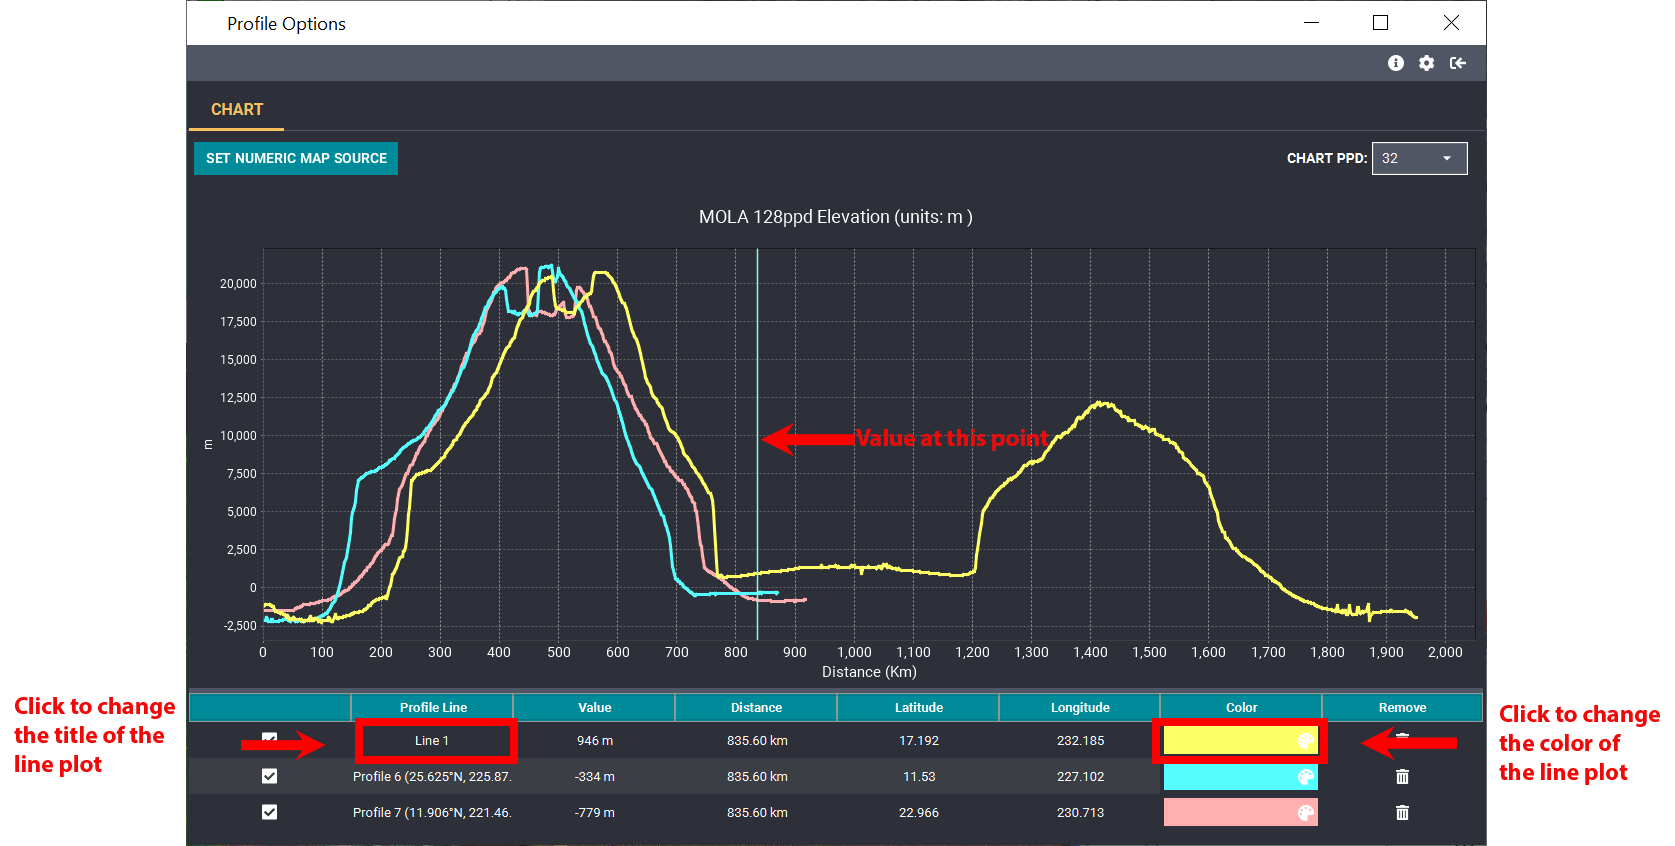Minimize the Profile Options window

pyautogui.click(x=1311, y=22)
